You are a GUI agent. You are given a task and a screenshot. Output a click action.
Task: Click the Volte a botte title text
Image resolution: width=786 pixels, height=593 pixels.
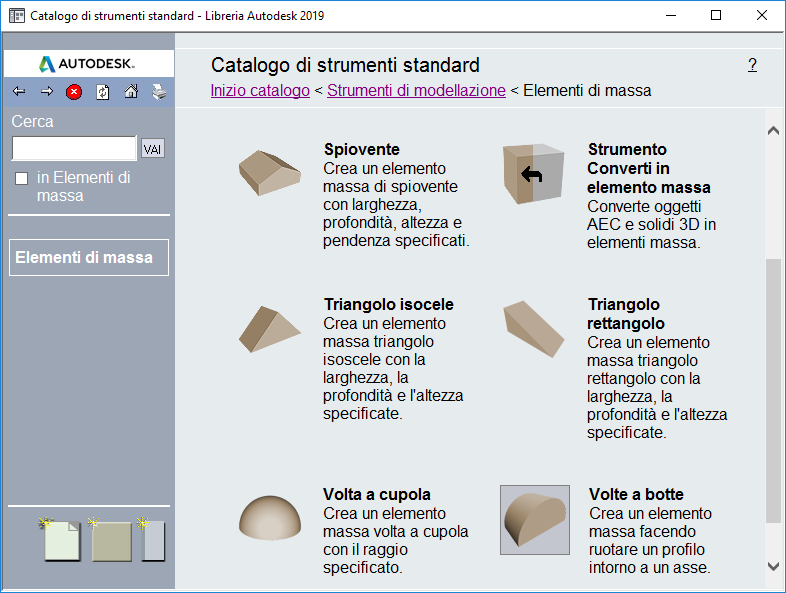[x=636, y=494]
